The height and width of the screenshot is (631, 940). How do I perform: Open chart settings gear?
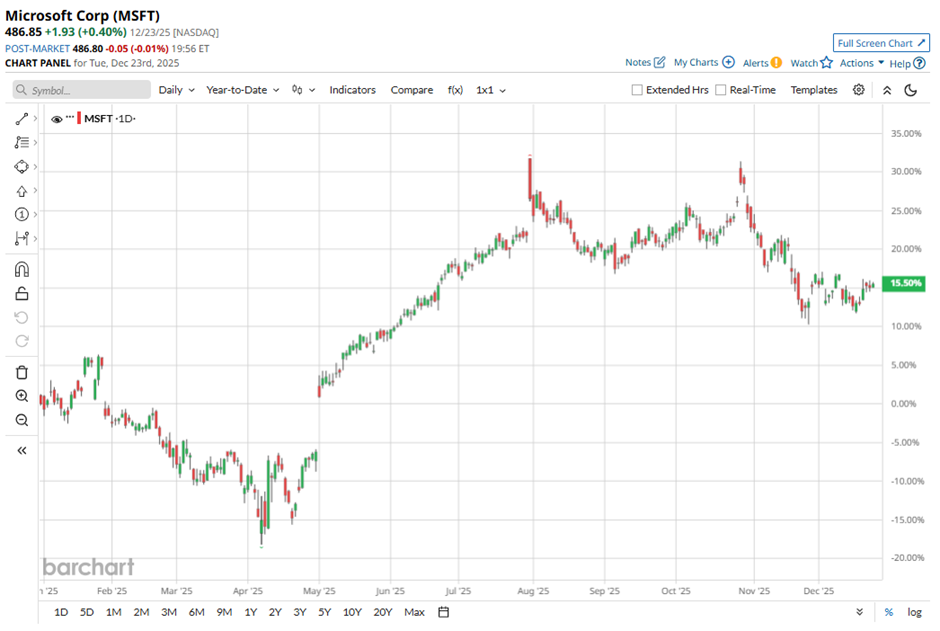858,90
